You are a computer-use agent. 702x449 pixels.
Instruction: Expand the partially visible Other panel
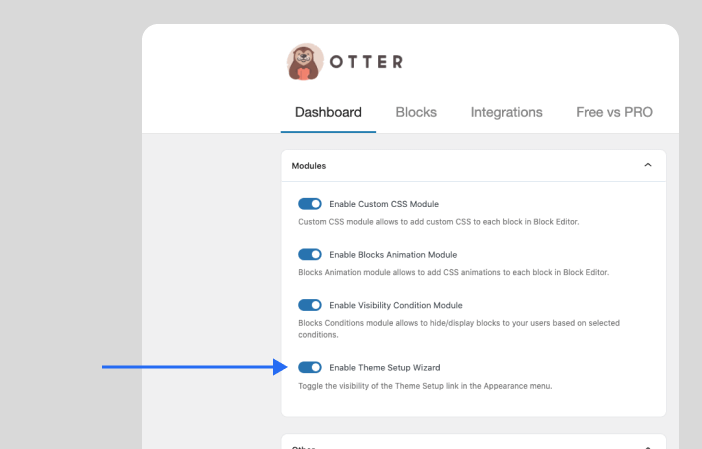[648, 446]
